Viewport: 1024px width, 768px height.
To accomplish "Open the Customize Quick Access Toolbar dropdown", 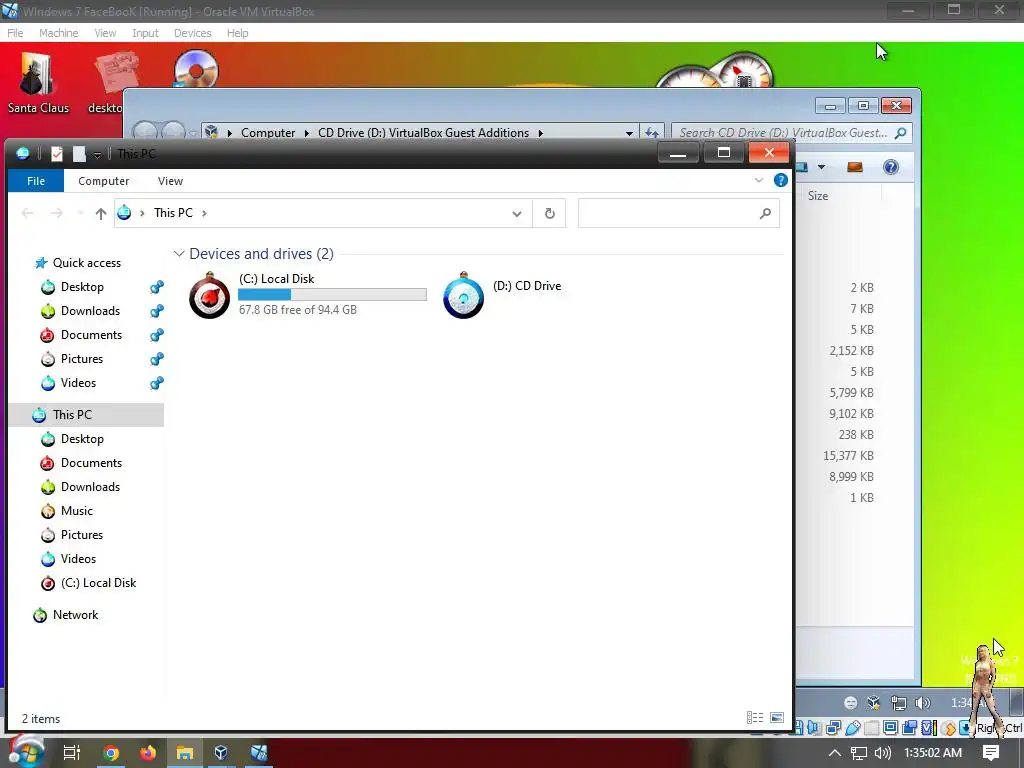I will [x=97, y=154].
